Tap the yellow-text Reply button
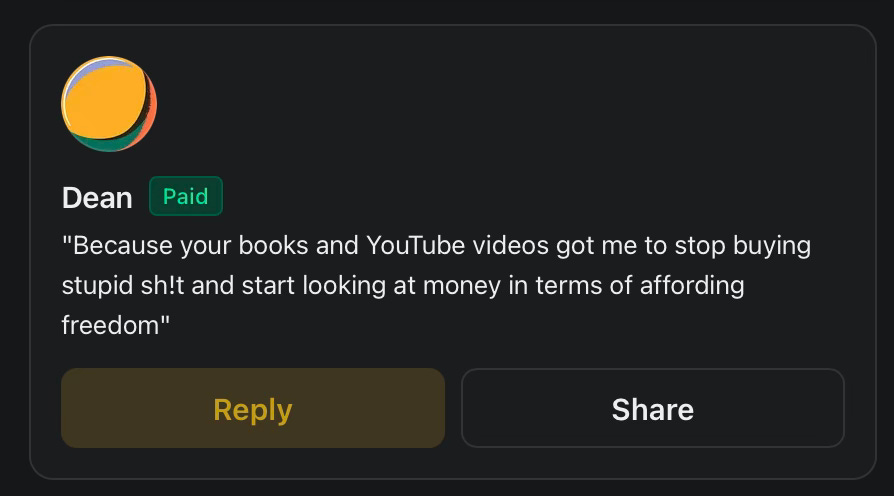The height and width of the screenshot is (496, 894). coord(253,408)
